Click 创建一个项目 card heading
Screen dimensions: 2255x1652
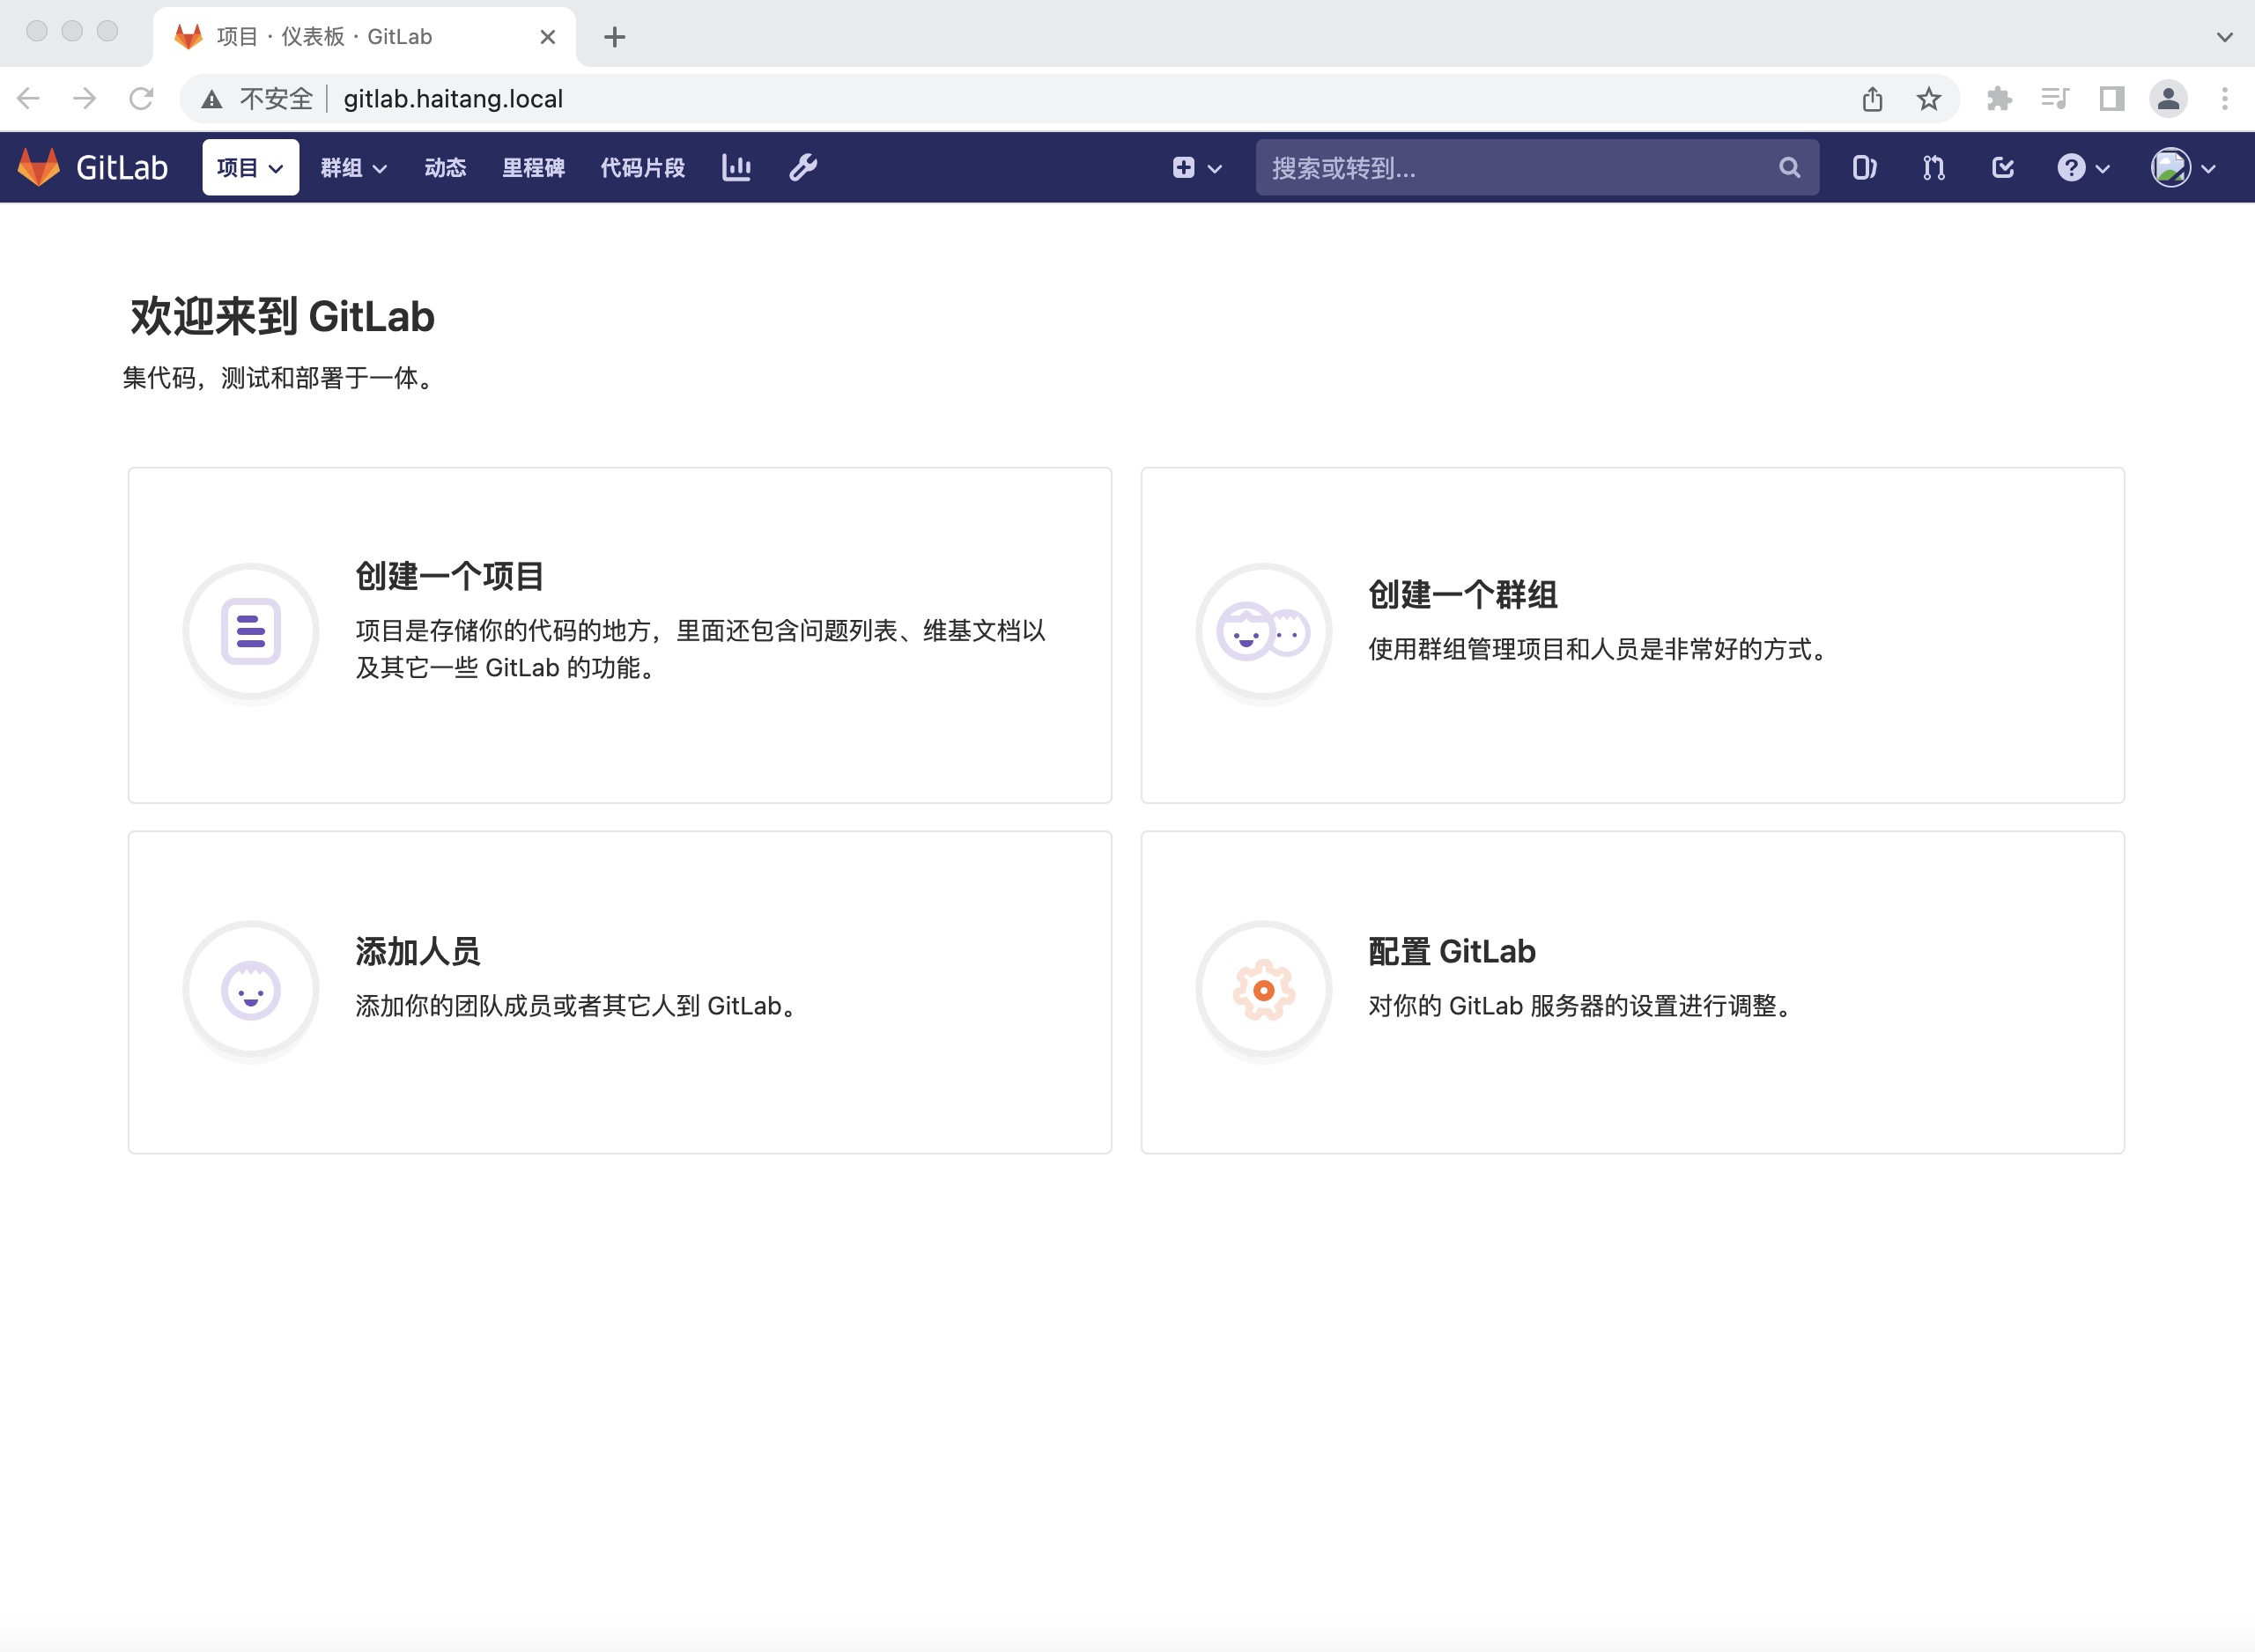(450, 576)
